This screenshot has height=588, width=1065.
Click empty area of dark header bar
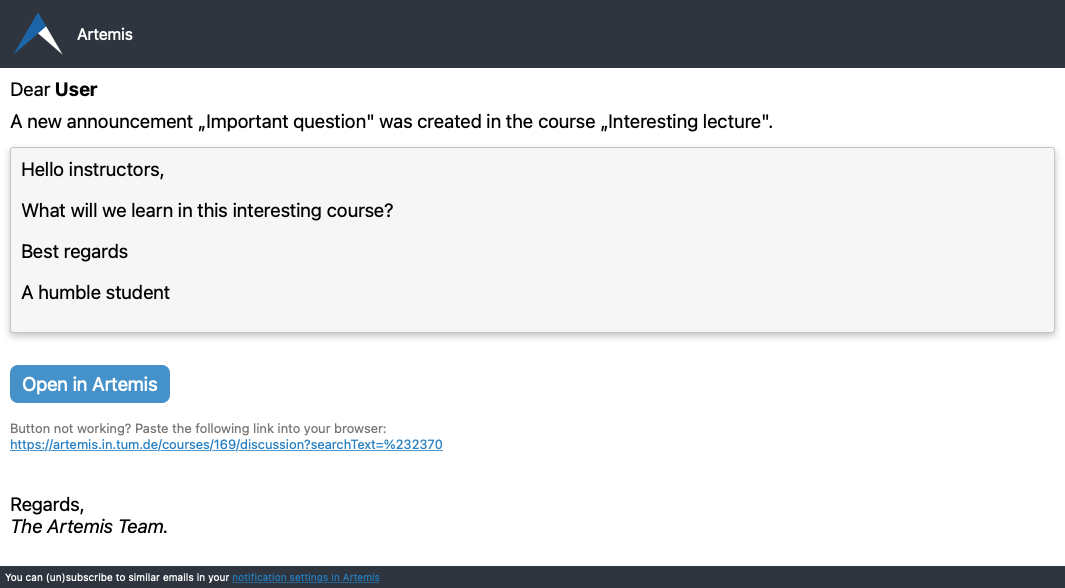click(600, 34)
